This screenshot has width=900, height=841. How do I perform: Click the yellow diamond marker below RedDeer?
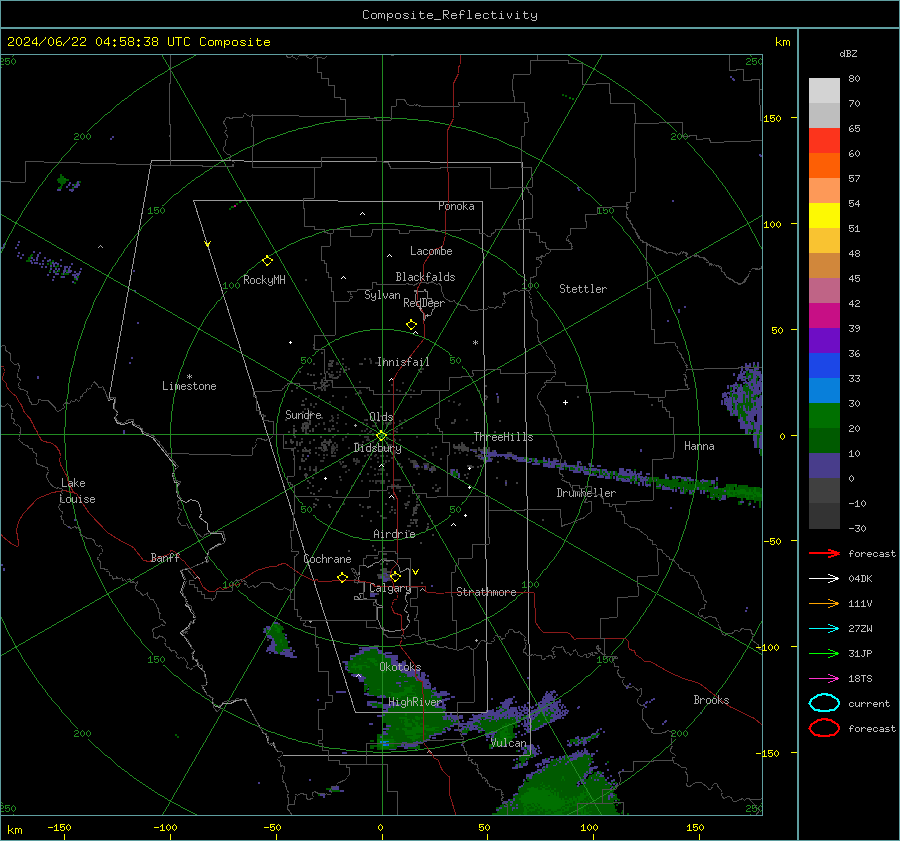411,325
